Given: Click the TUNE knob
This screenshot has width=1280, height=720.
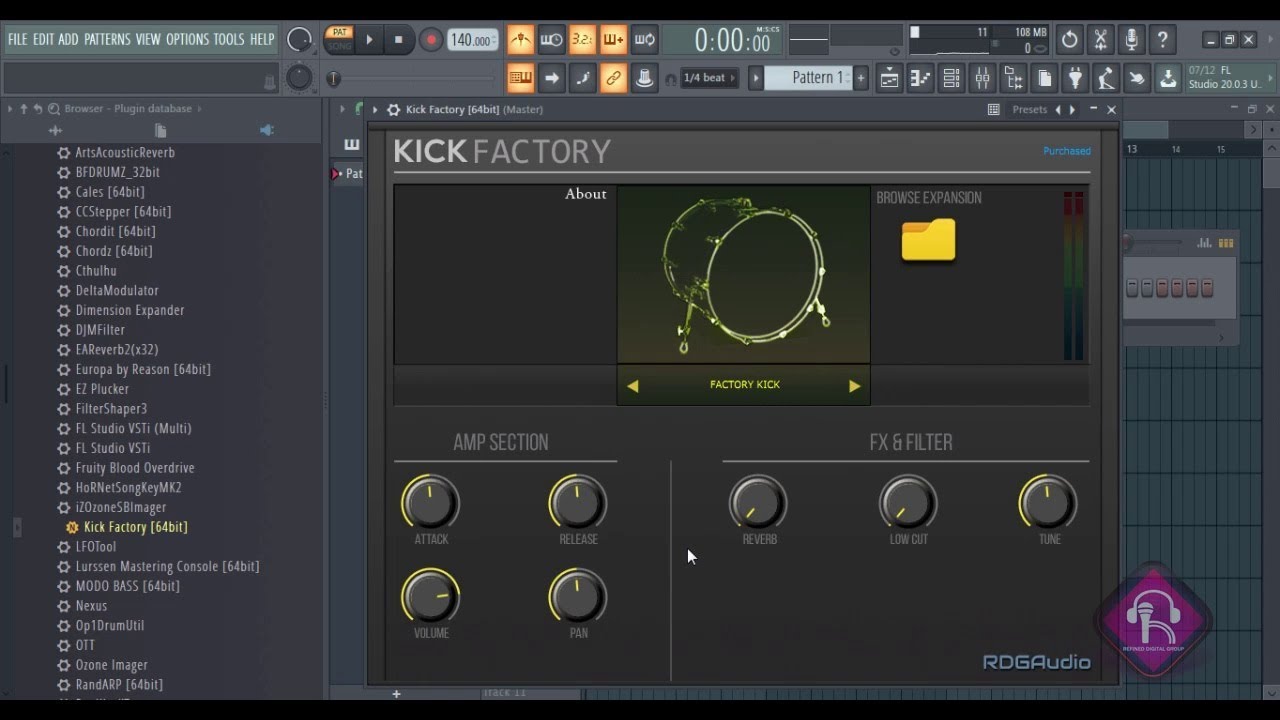Looking at the screenshot, I should [1048, 502].
